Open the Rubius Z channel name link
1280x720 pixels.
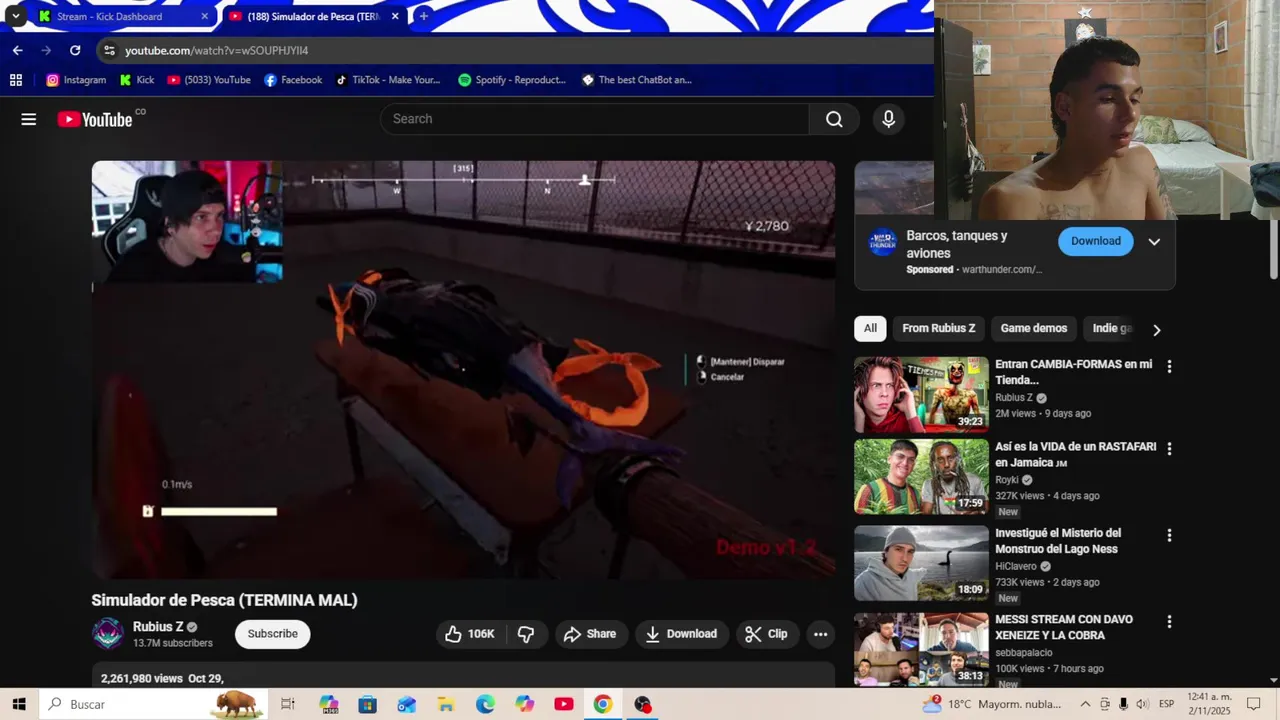click(x=158, y=627)
